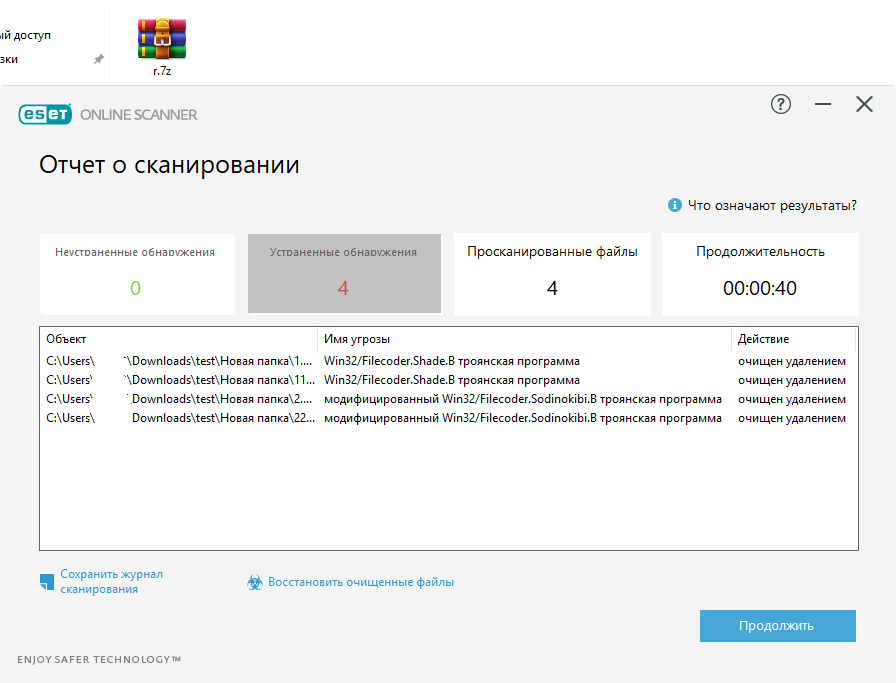Click the 'ONLINE SCANNER' title text

[x=139, y=115]
